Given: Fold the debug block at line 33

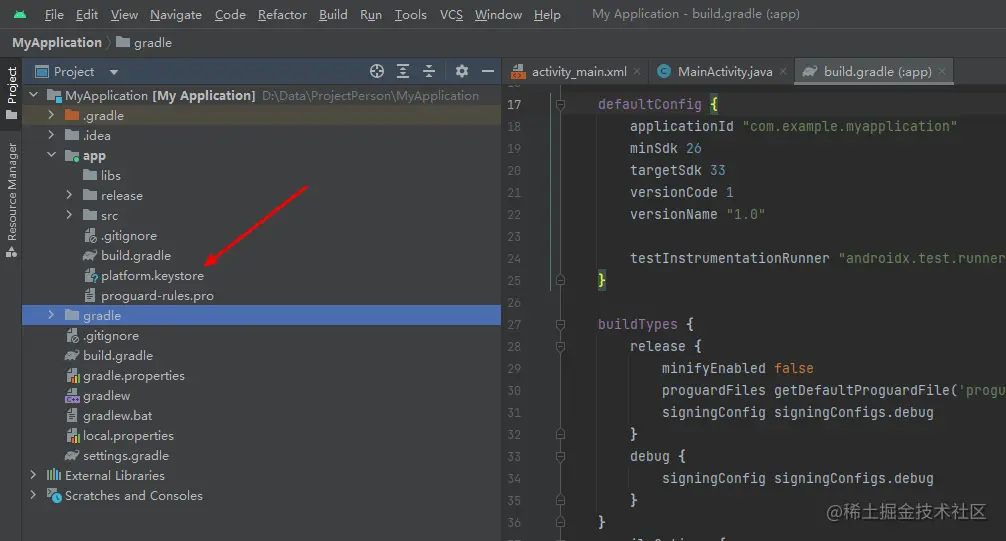Looking at the screenshot, I should tap(560, 456).
